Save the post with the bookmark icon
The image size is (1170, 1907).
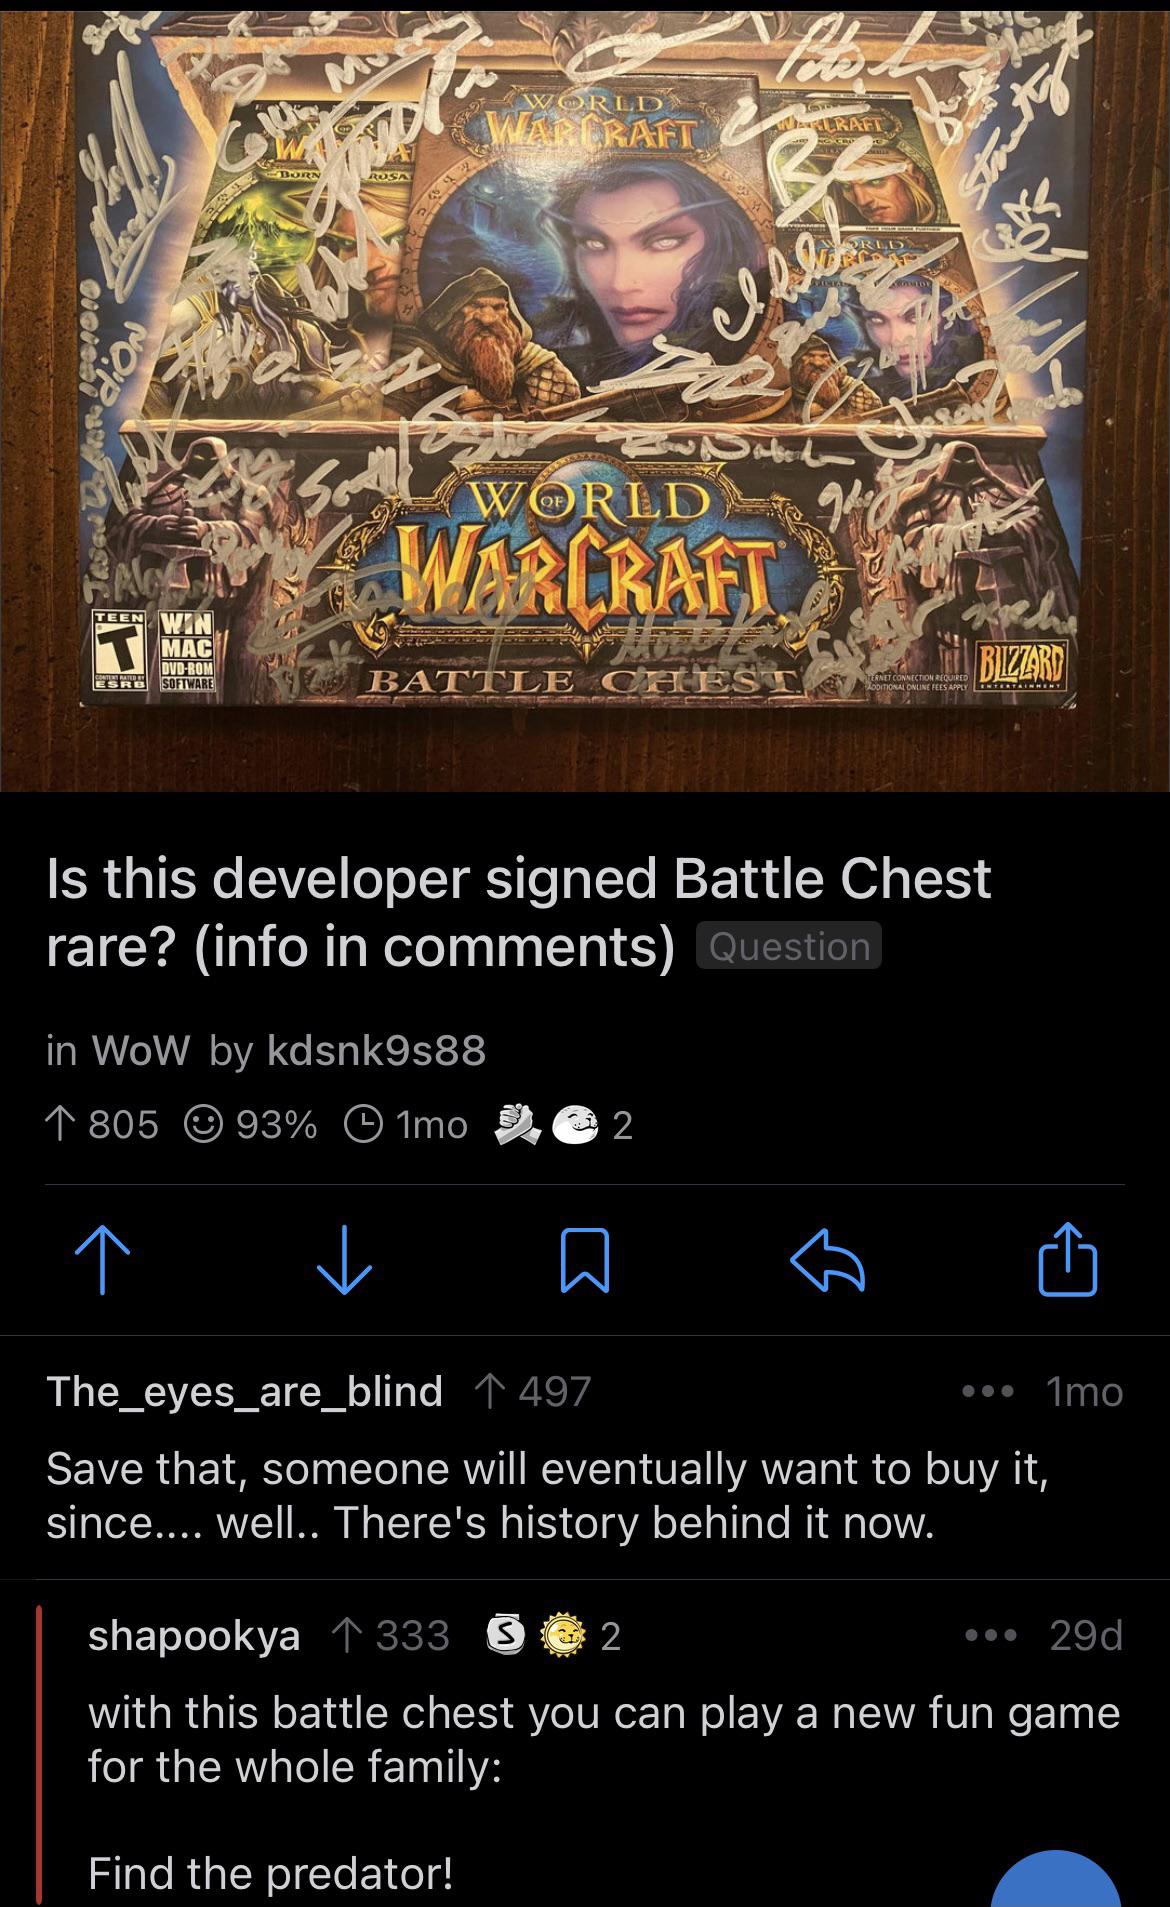point(585,1261)
